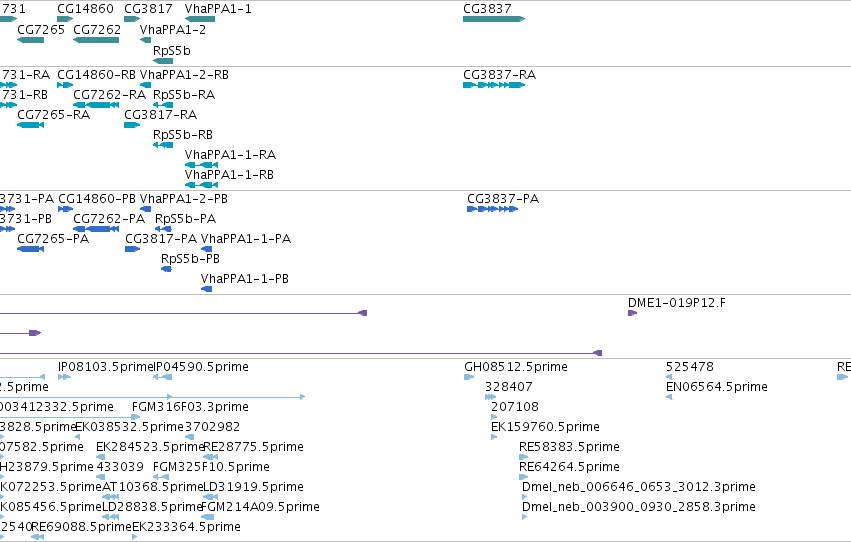Select Dmel_neb_006646_0653_3012.3prime label
This screenshot has width=851, height=542.
(x=639, y=487)
